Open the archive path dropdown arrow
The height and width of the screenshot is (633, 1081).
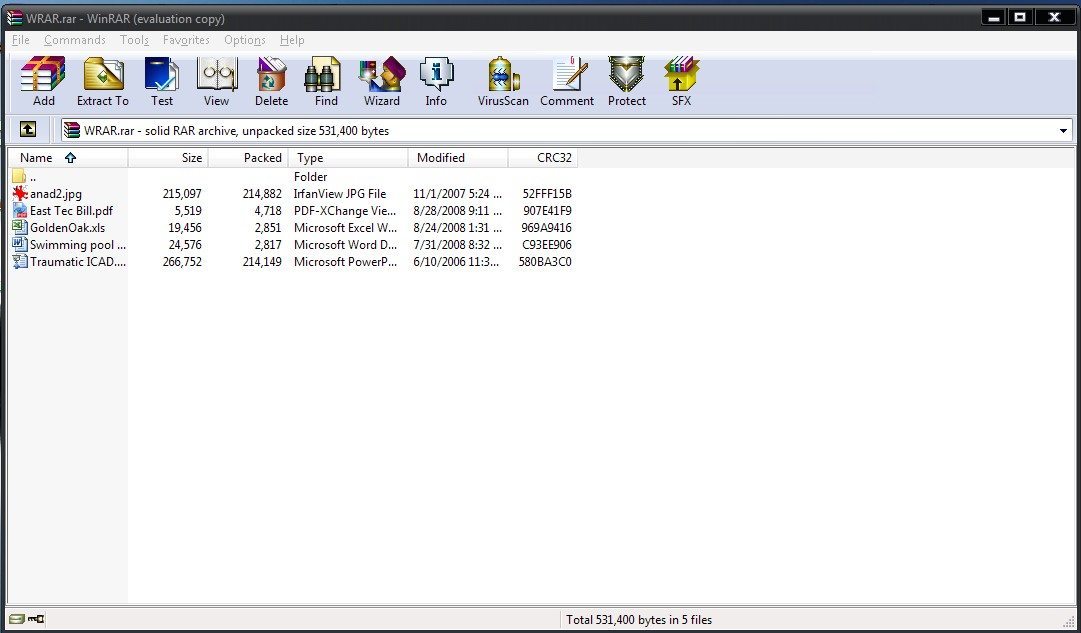click(1064, 130)
